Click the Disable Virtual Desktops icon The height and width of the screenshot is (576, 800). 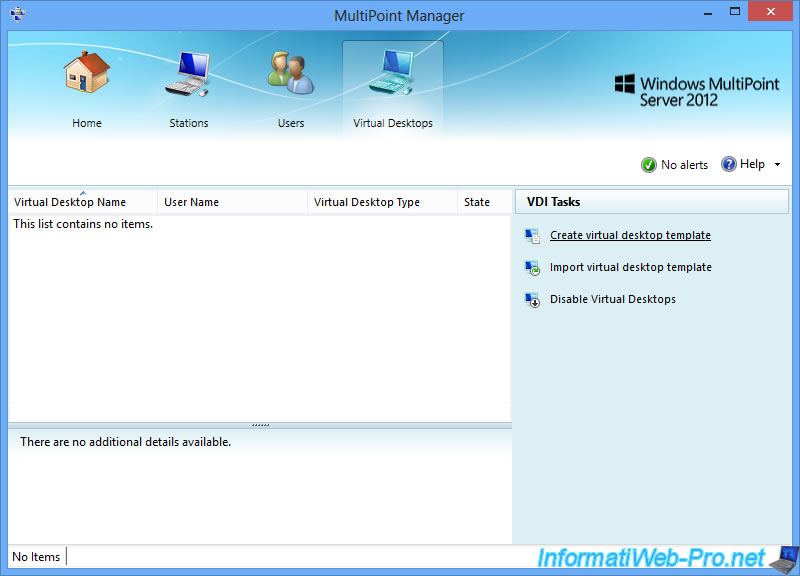click(x=532, y=299)
